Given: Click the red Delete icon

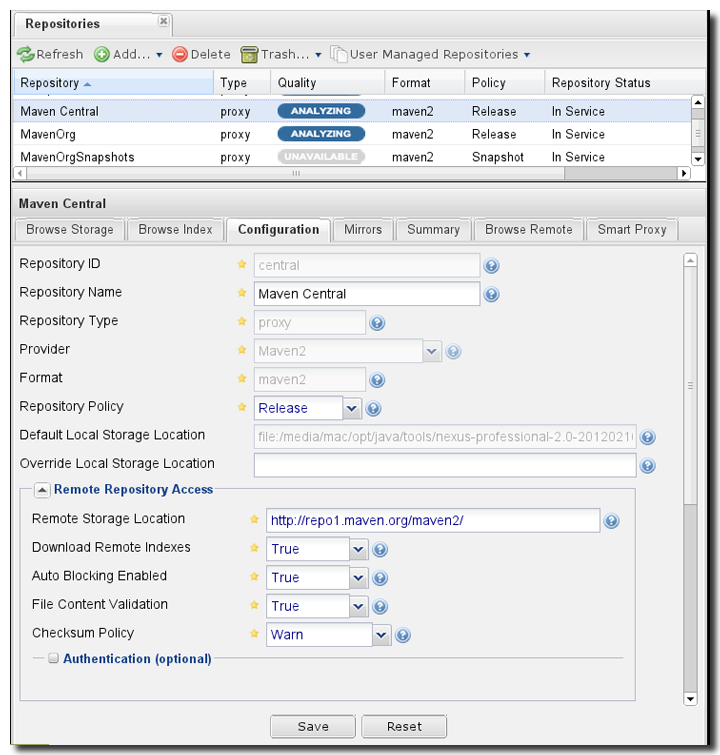Looking at the screenshot, I should (180, 55).
